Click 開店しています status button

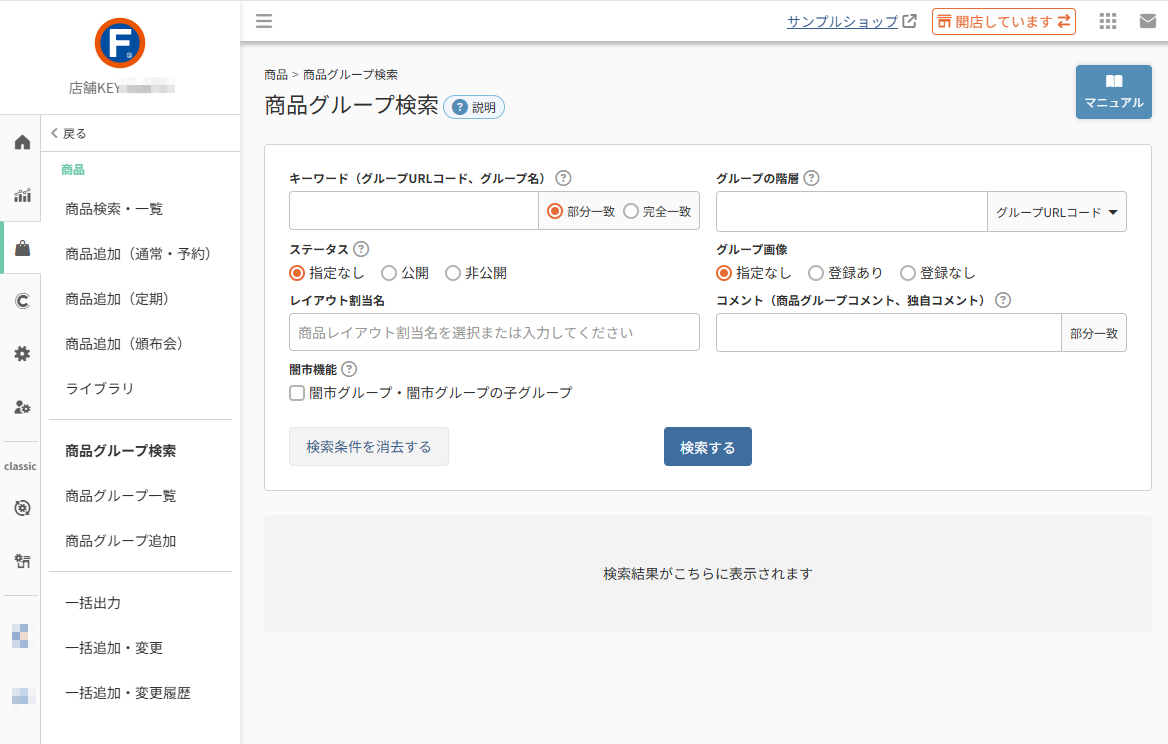1003,22
